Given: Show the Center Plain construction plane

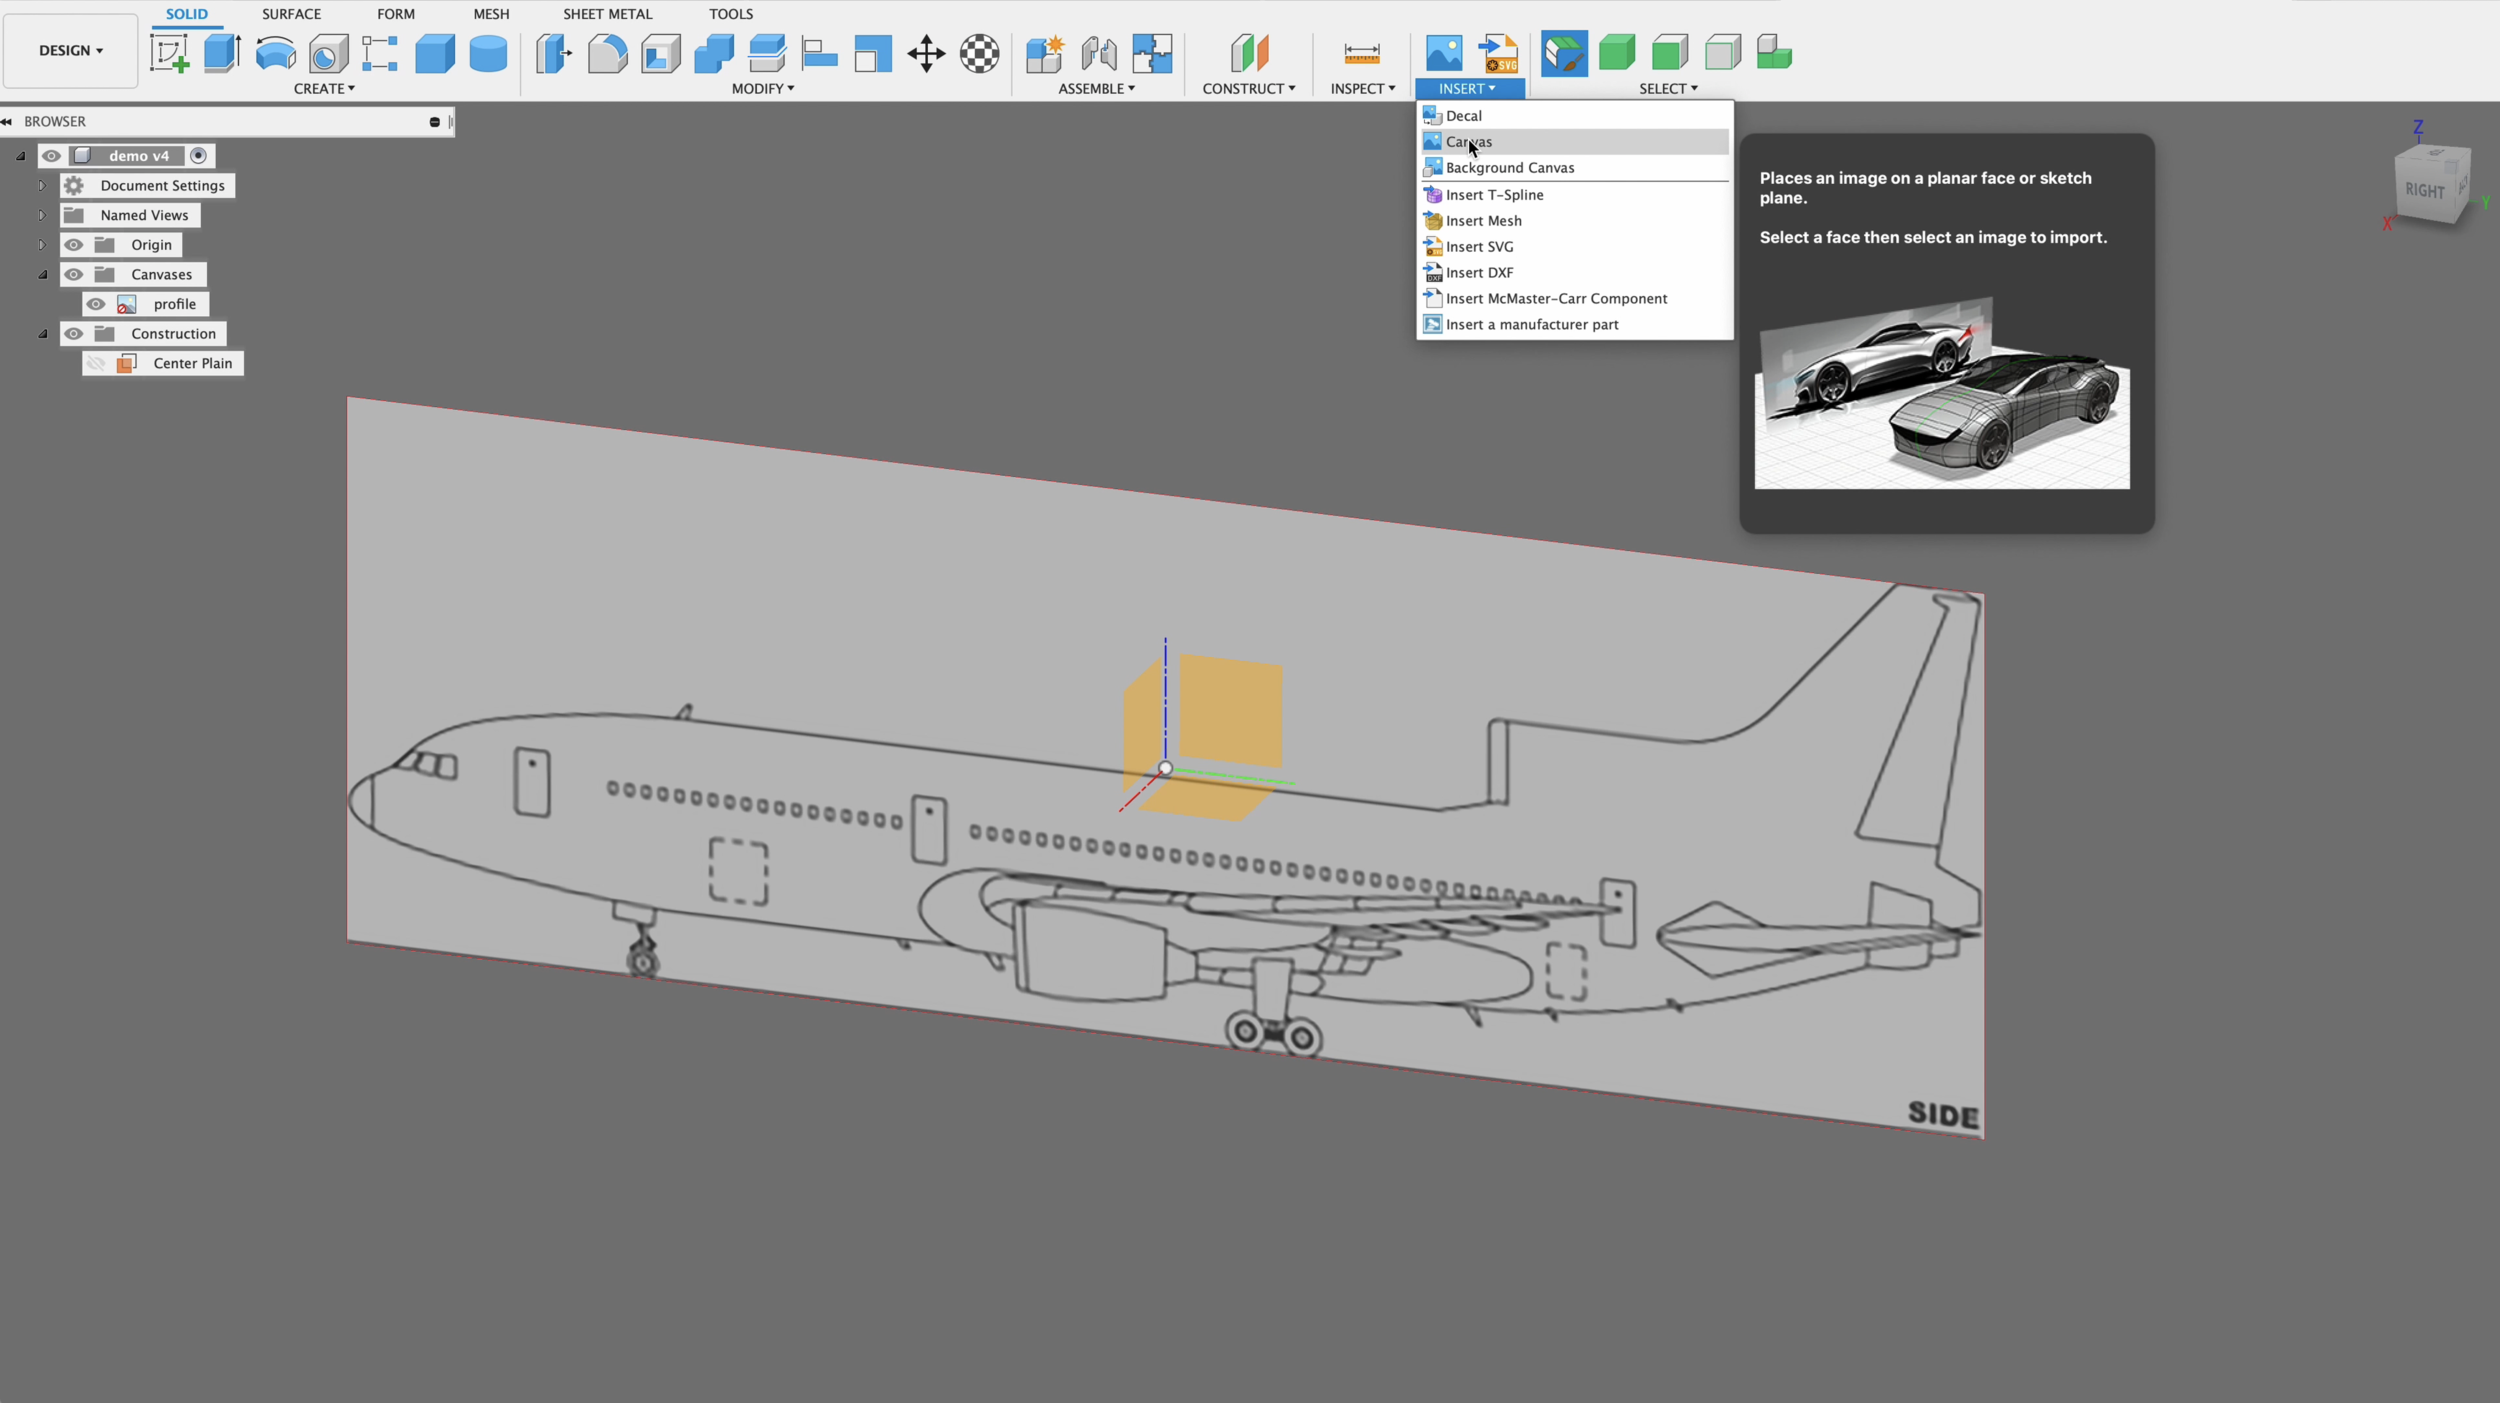Looking at the screenshot, I should pyautogui.click(x=96, y=362).
